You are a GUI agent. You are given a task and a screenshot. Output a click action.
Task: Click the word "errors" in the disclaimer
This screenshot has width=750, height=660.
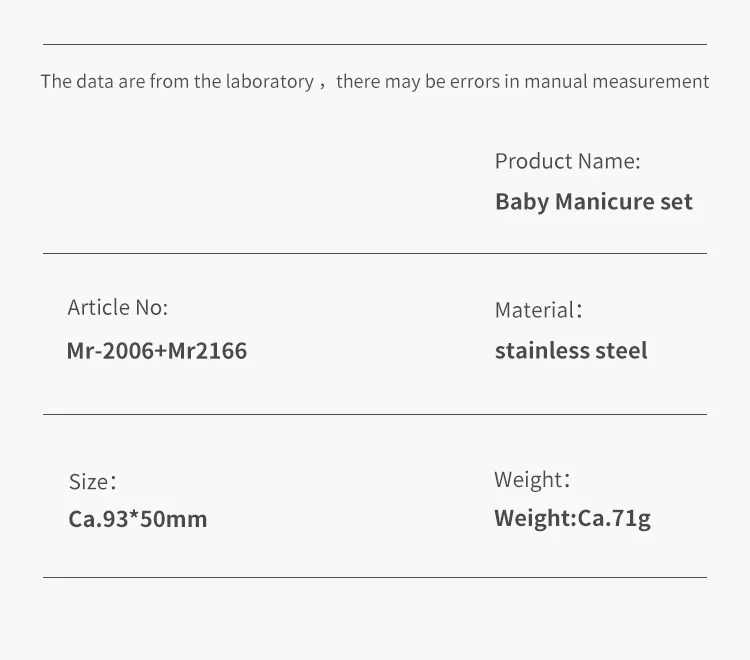click(475, 82)
